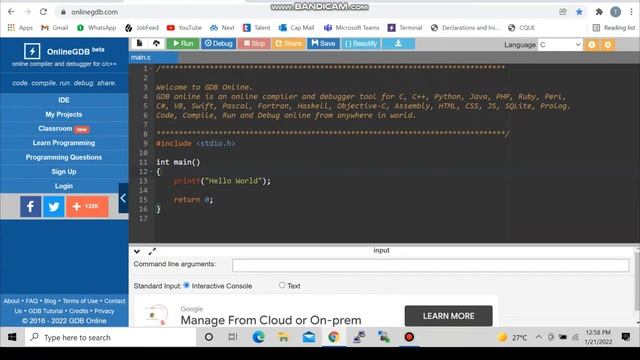
Task: Open editor settings gear icon
Action: tap(608, 44)
